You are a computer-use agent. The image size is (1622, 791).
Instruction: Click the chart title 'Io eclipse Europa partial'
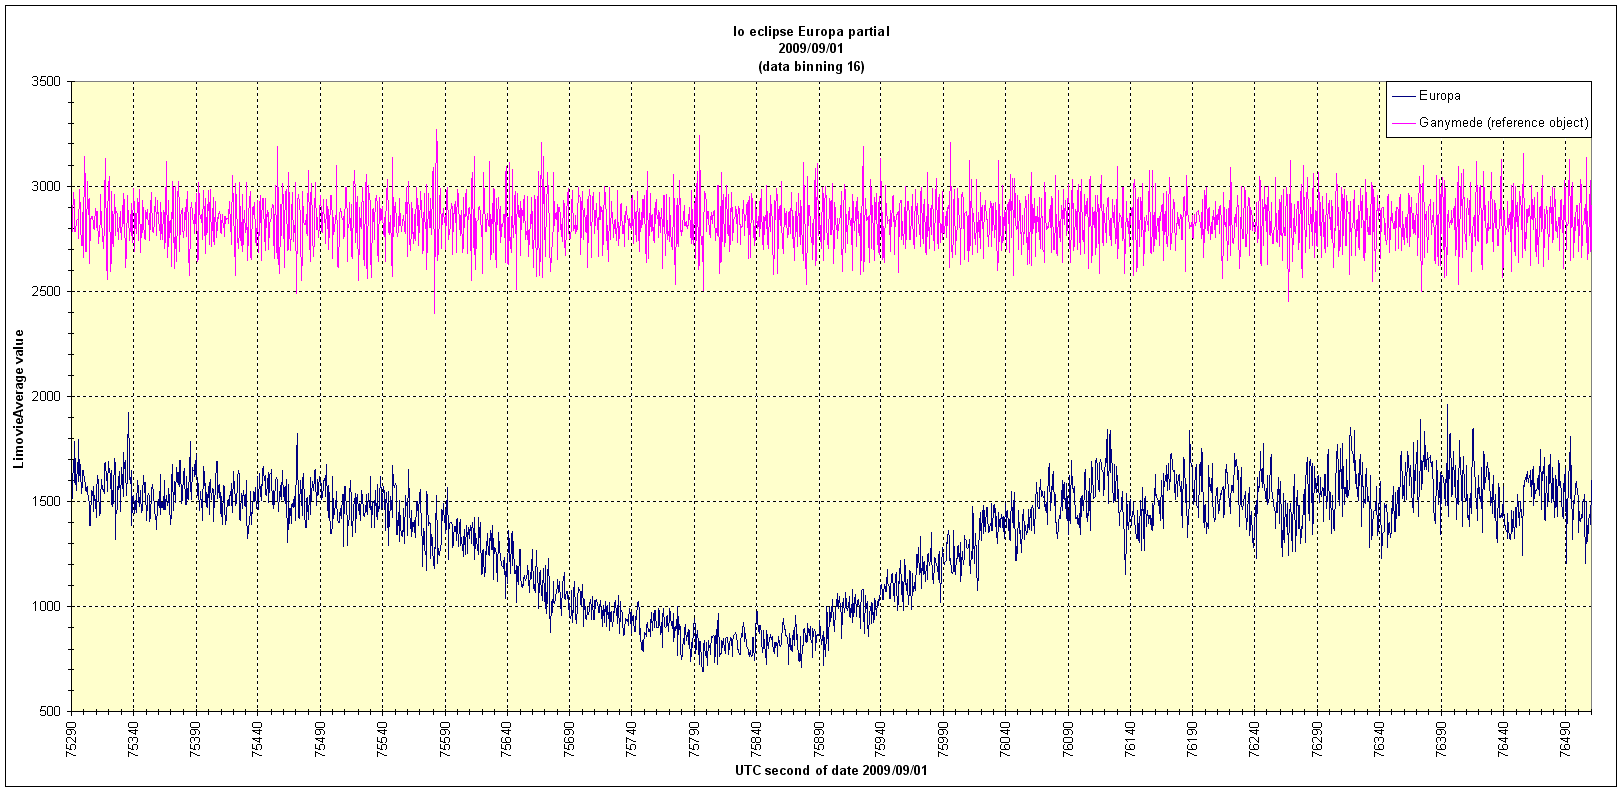point(811,31)
